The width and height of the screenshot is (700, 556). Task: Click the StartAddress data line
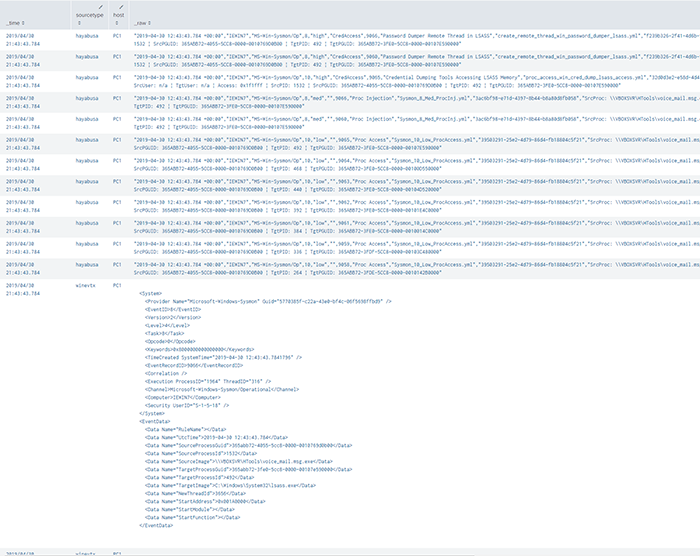pos(205,502)
